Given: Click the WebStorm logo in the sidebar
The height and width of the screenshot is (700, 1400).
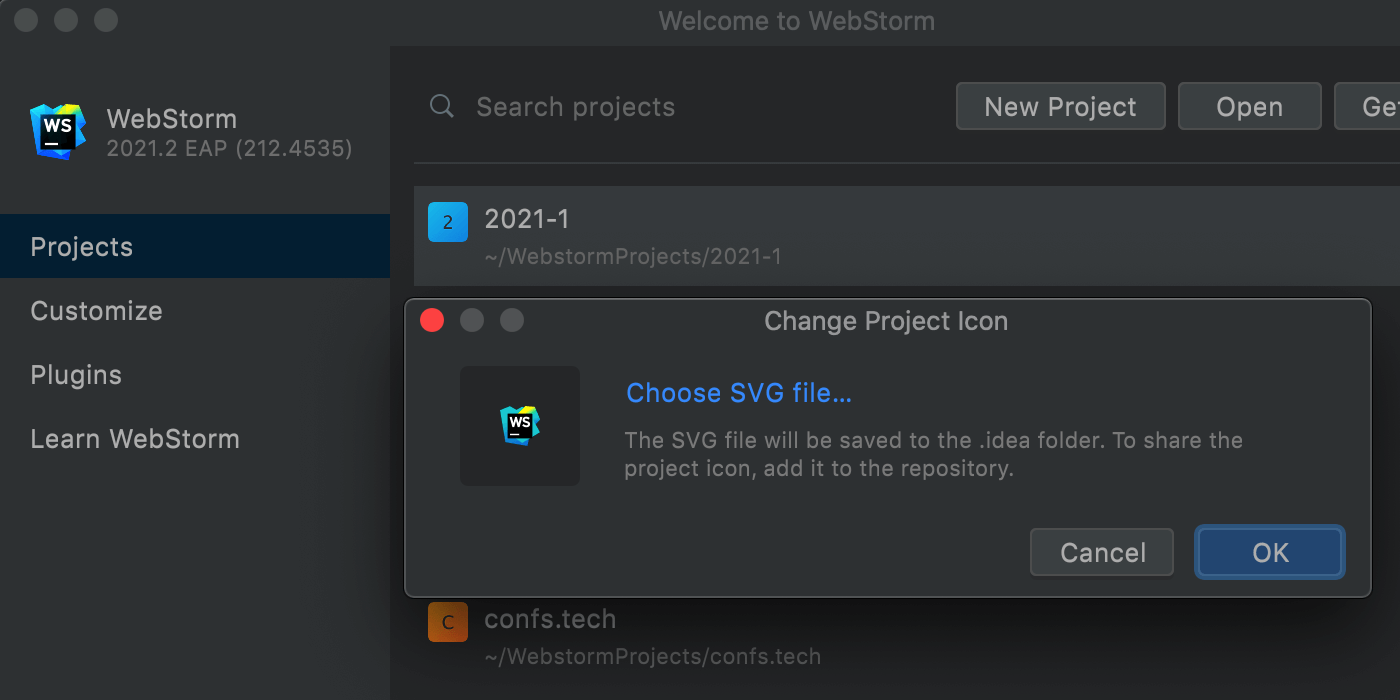Looking at the screenshot, I should point(57,130).
